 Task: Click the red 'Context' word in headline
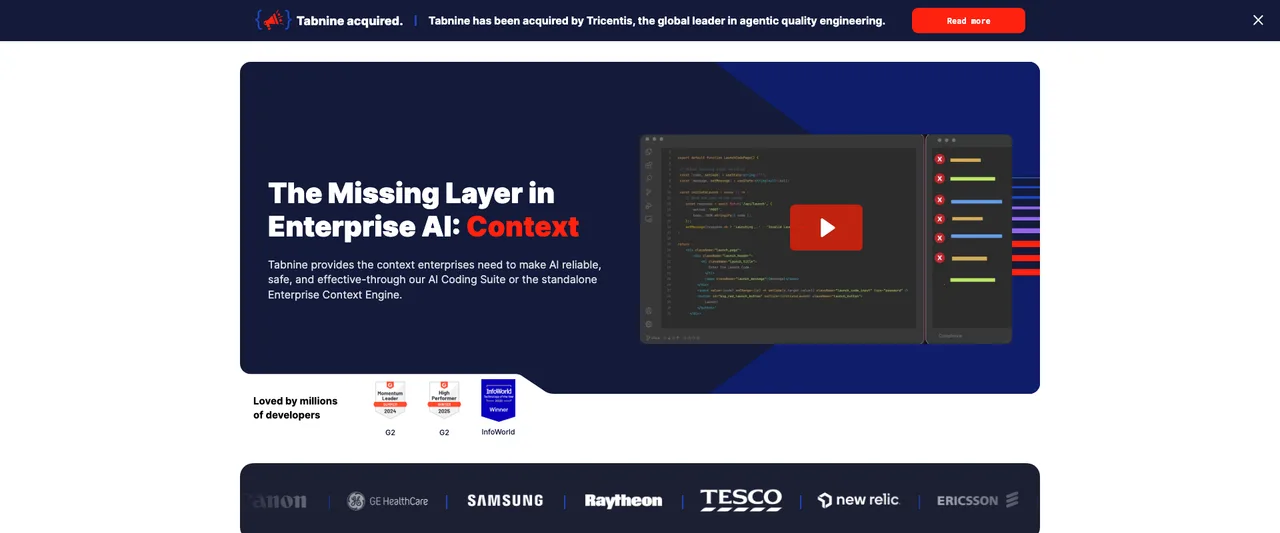click(x=523, y=226)
